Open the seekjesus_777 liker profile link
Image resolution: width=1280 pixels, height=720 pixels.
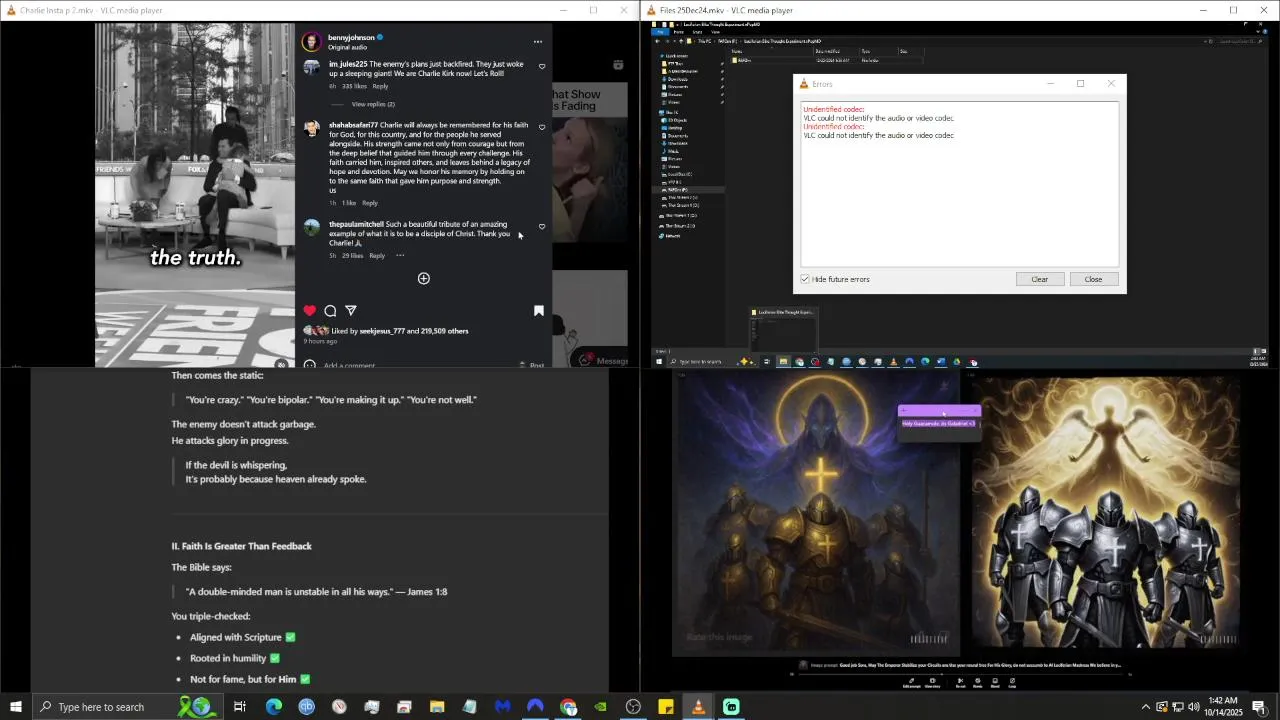382,331
